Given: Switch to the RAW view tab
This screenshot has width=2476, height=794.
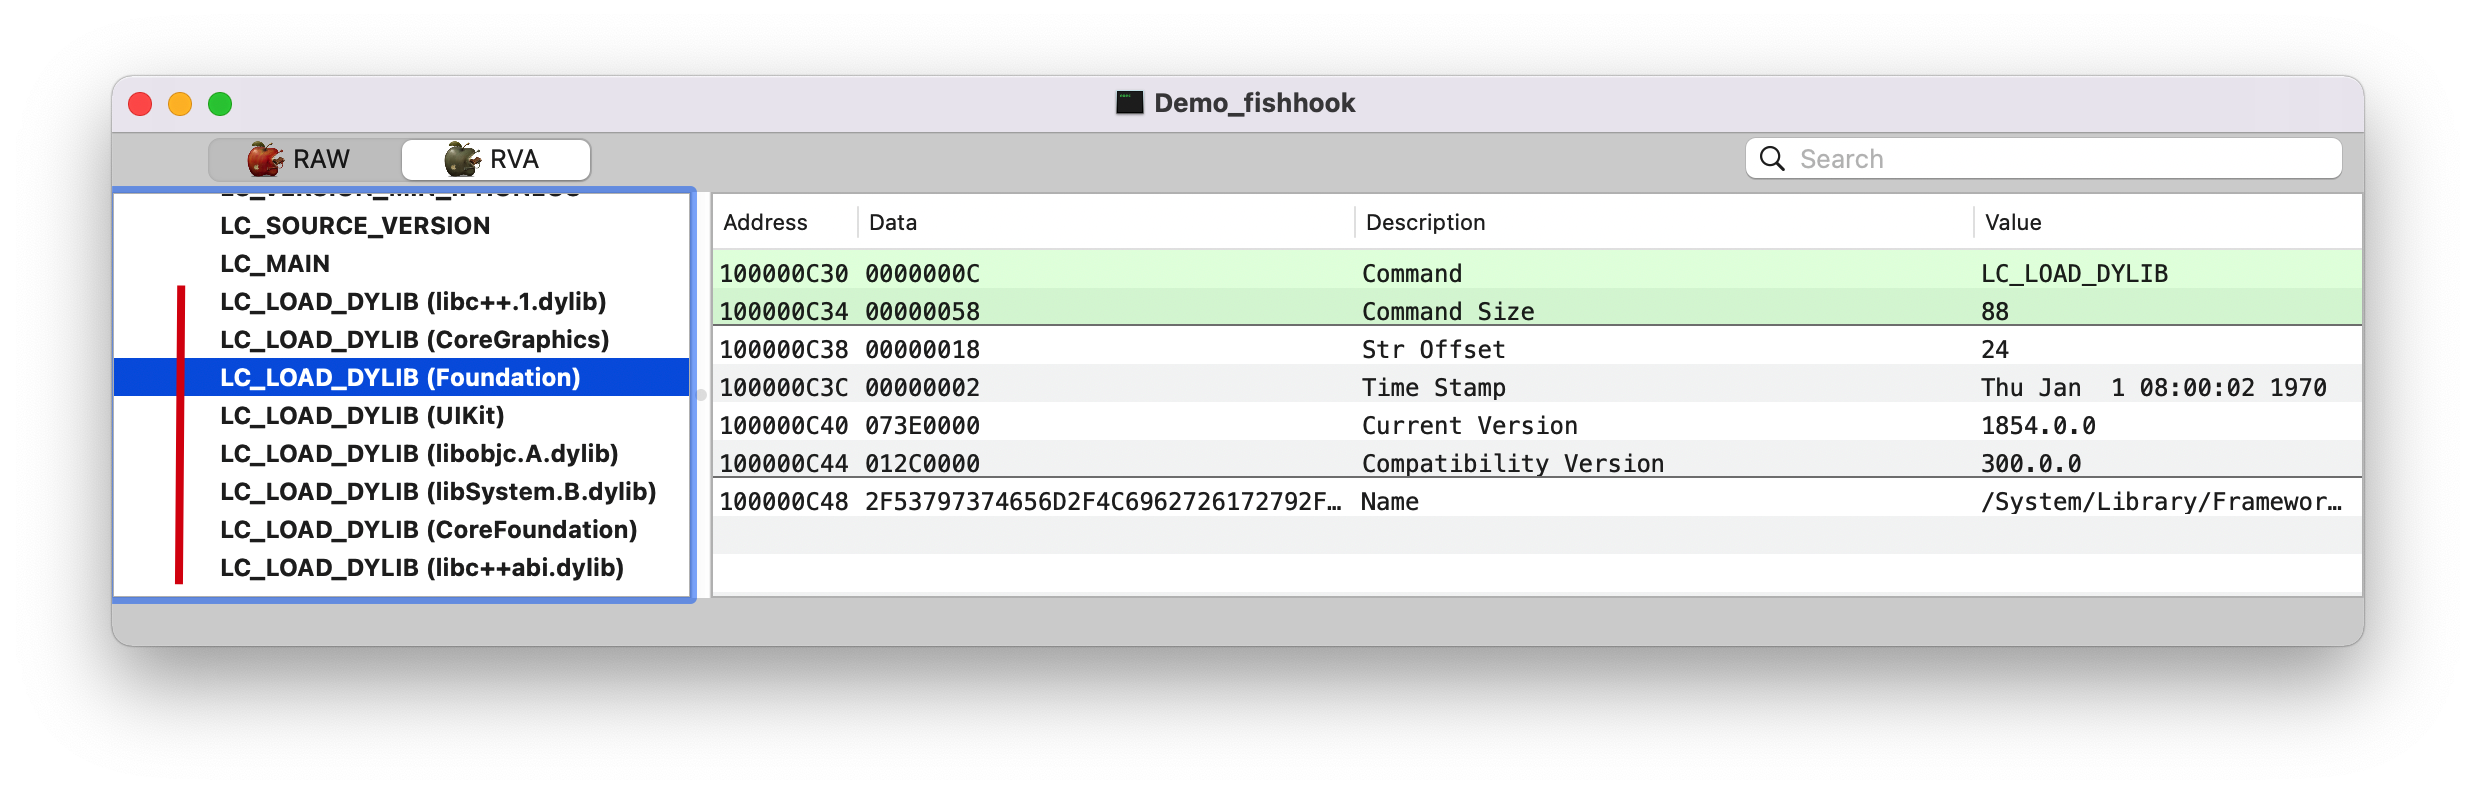Looking at the screenshot, I should 305,159.
